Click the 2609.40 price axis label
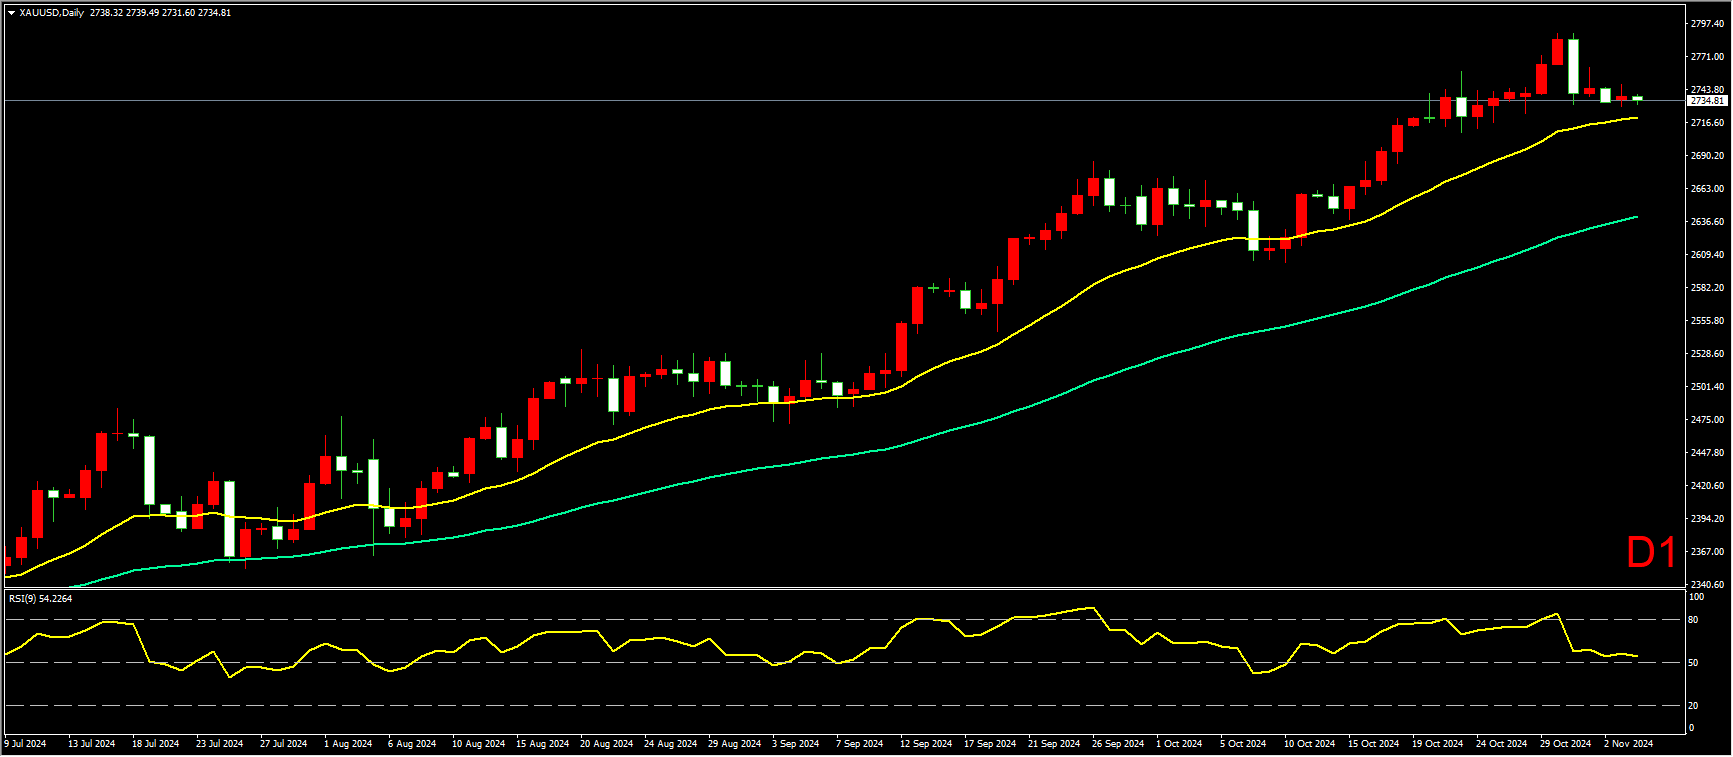Image resolution: width=1733 pixels, height=757 pixels. coord(1707,255)
